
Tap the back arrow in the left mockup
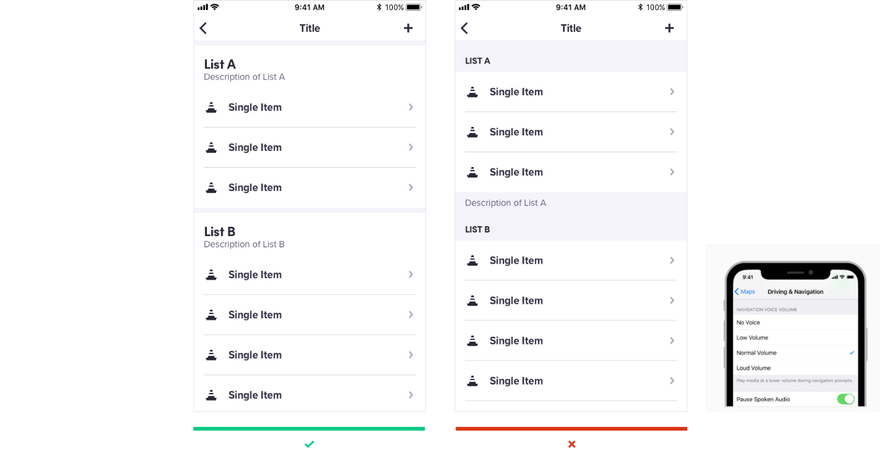coord(203,28)
